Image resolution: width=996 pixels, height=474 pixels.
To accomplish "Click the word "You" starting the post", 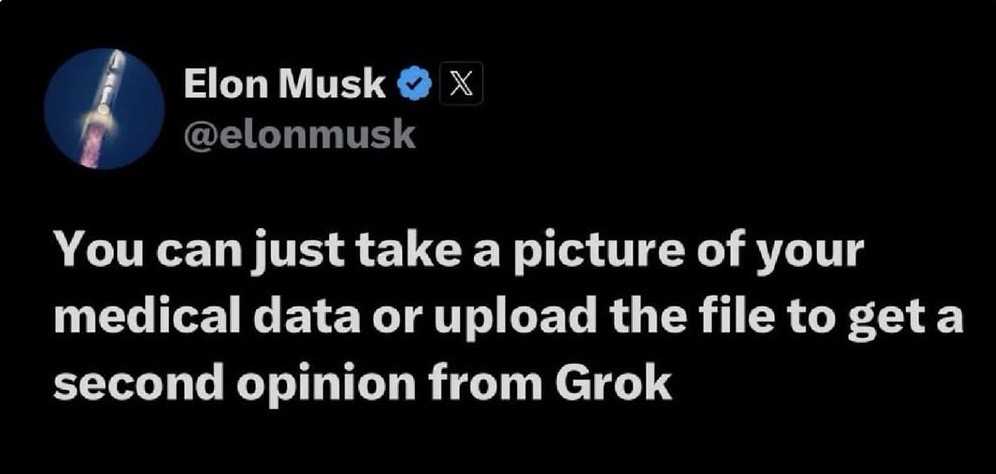I will coord(94,250).
